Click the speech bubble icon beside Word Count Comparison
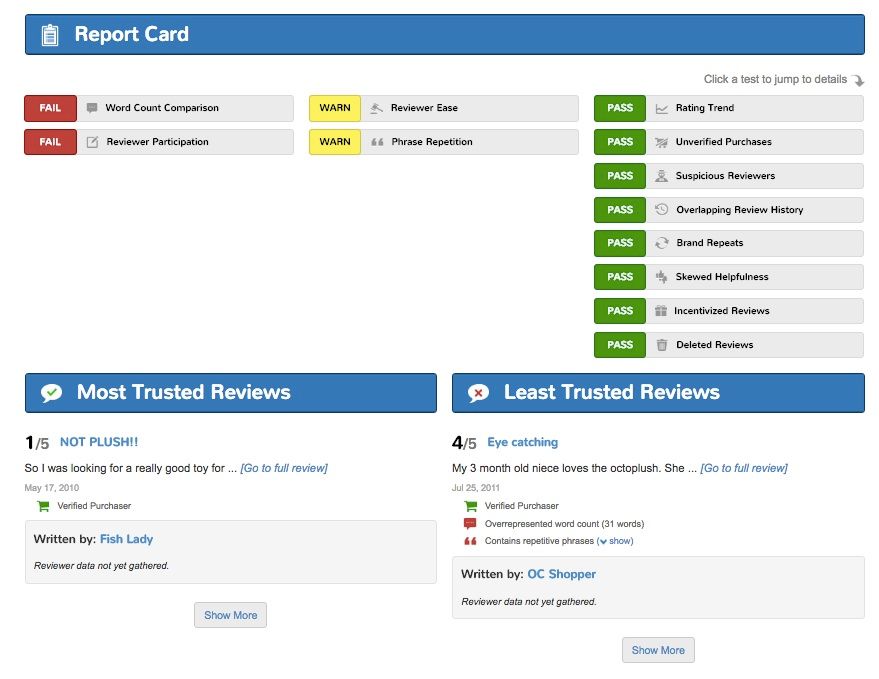879x679 pixels. [92, 108]
